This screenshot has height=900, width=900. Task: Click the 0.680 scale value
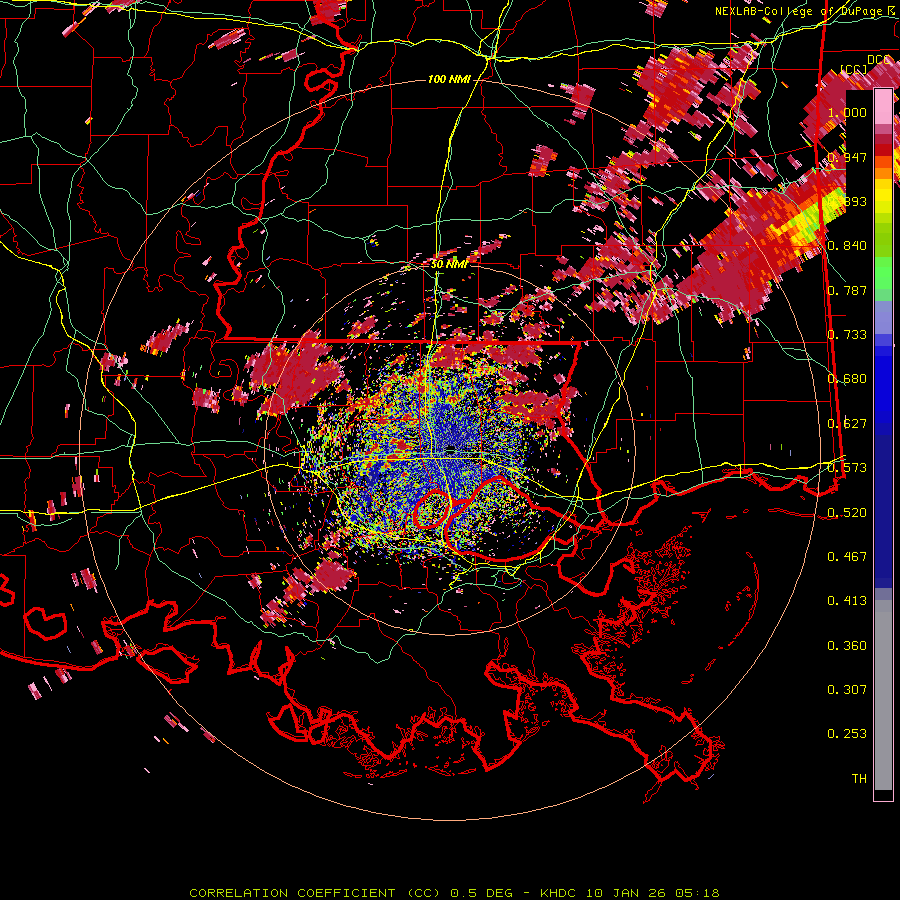click(847, 379)
